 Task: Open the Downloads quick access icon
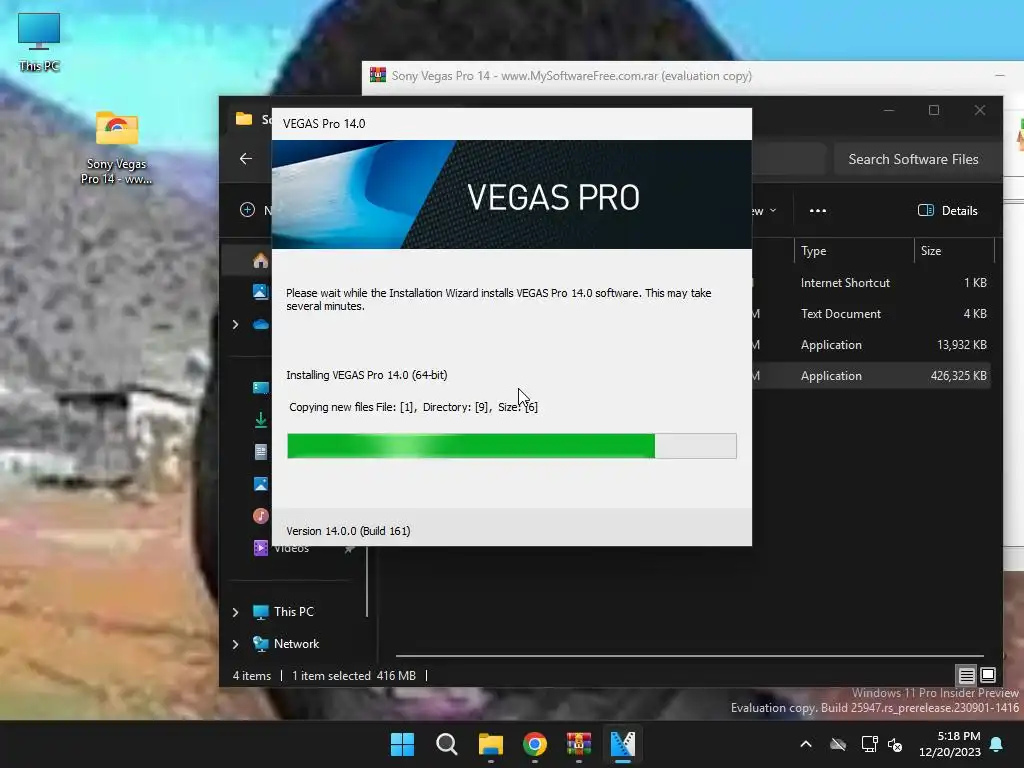[x=261, y=420]
